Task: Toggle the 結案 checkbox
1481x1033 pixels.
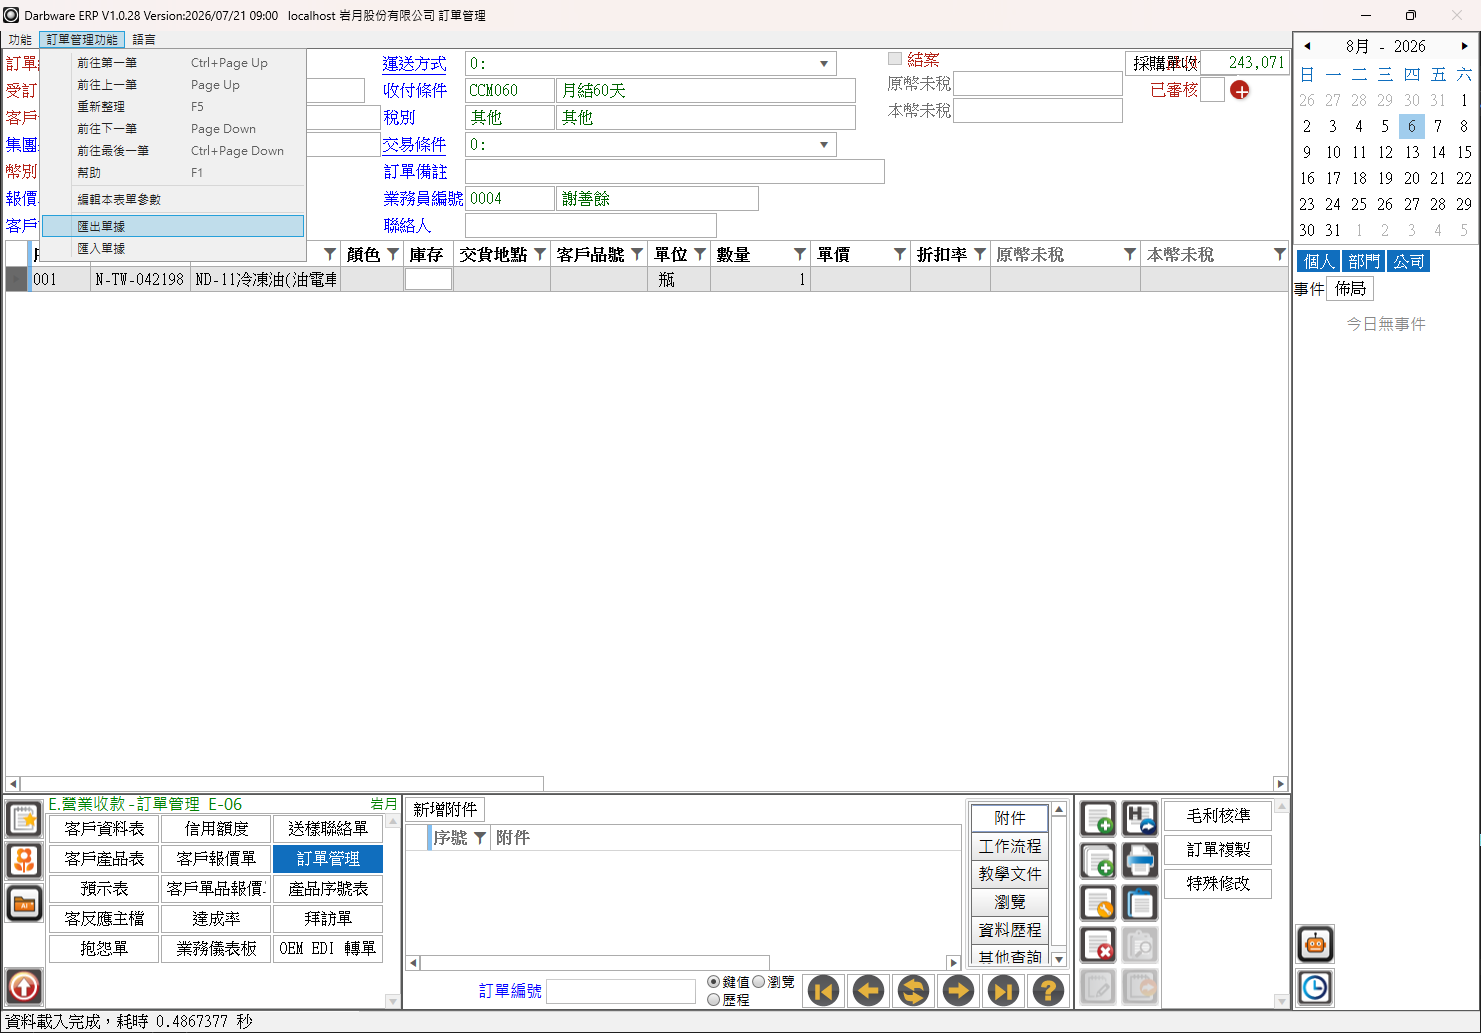Action: [895, 59]
